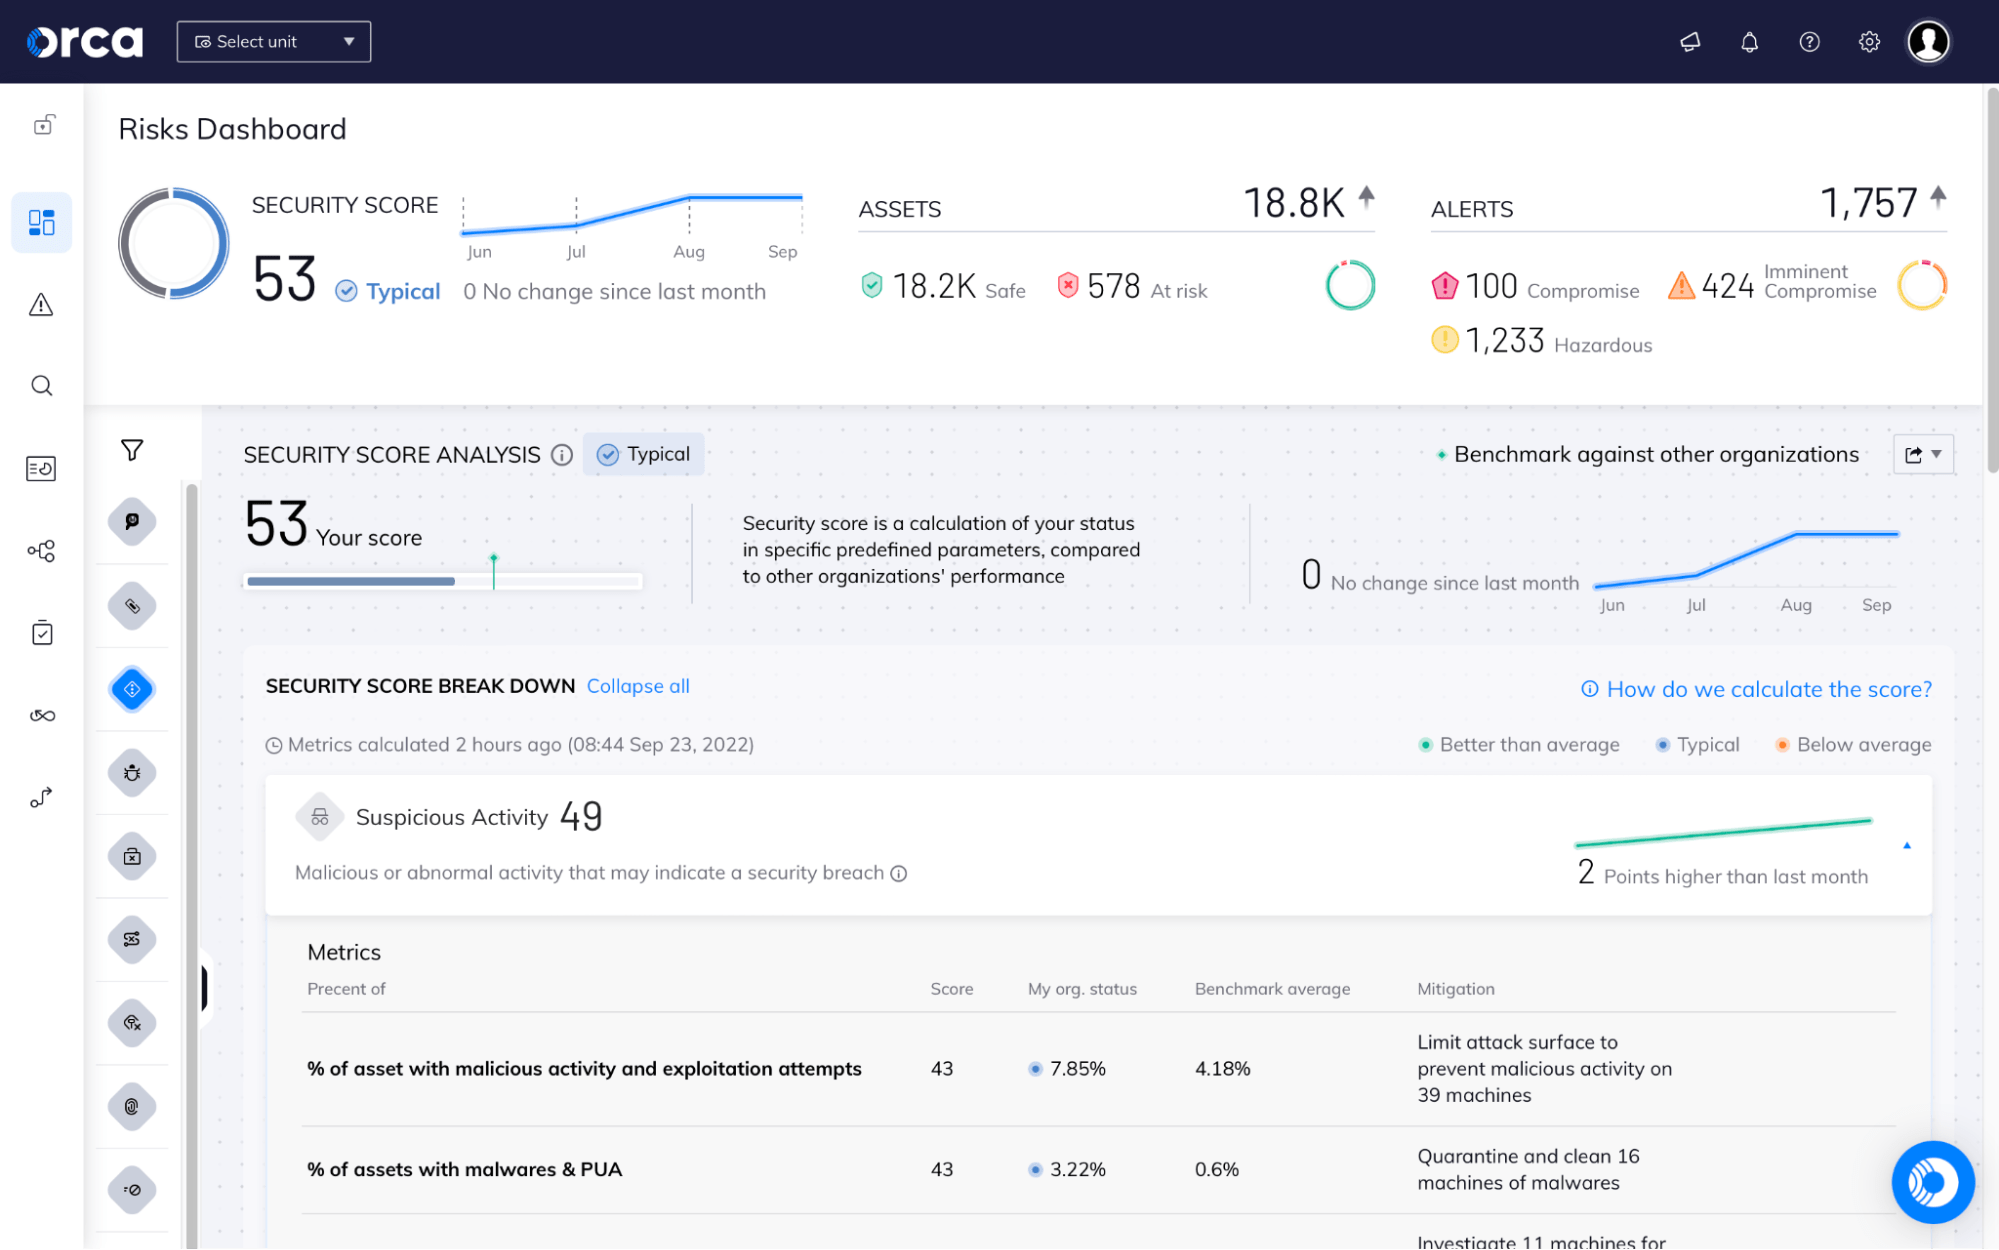Open the Alerts warning triangle in sidebar
The width and height of the screenshot is (1999, 1250).
[41, 305]
